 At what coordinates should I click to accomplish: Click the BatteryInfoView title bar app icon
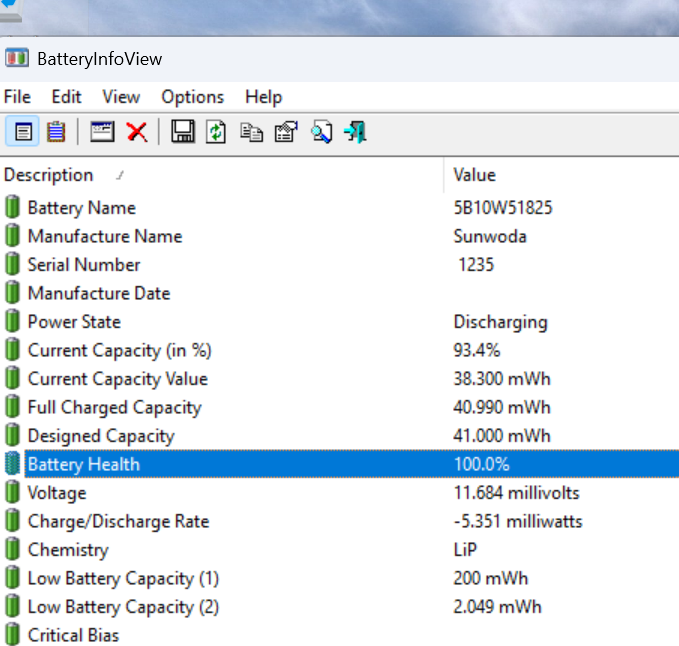(17, 58)
